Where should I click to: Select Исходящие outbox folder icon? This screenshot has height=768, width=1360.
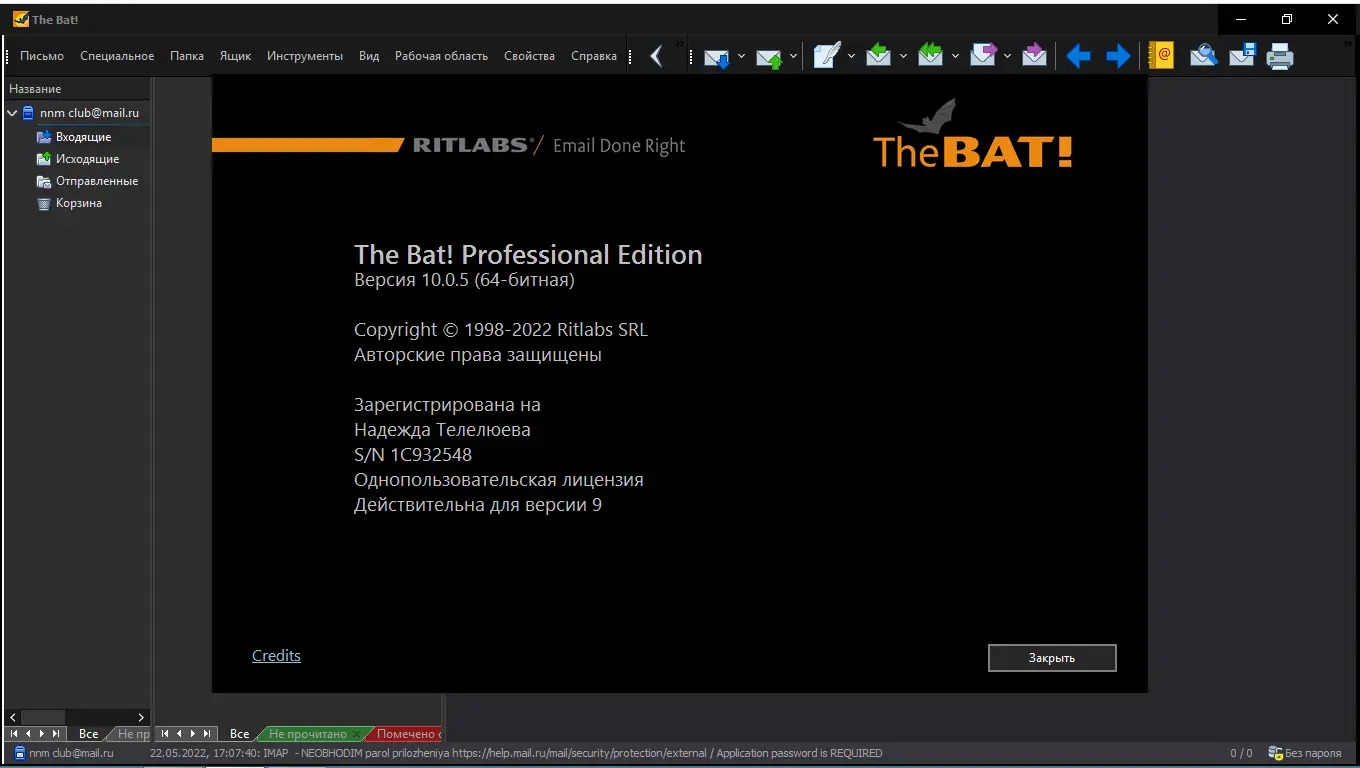click(x=43, y=159)
